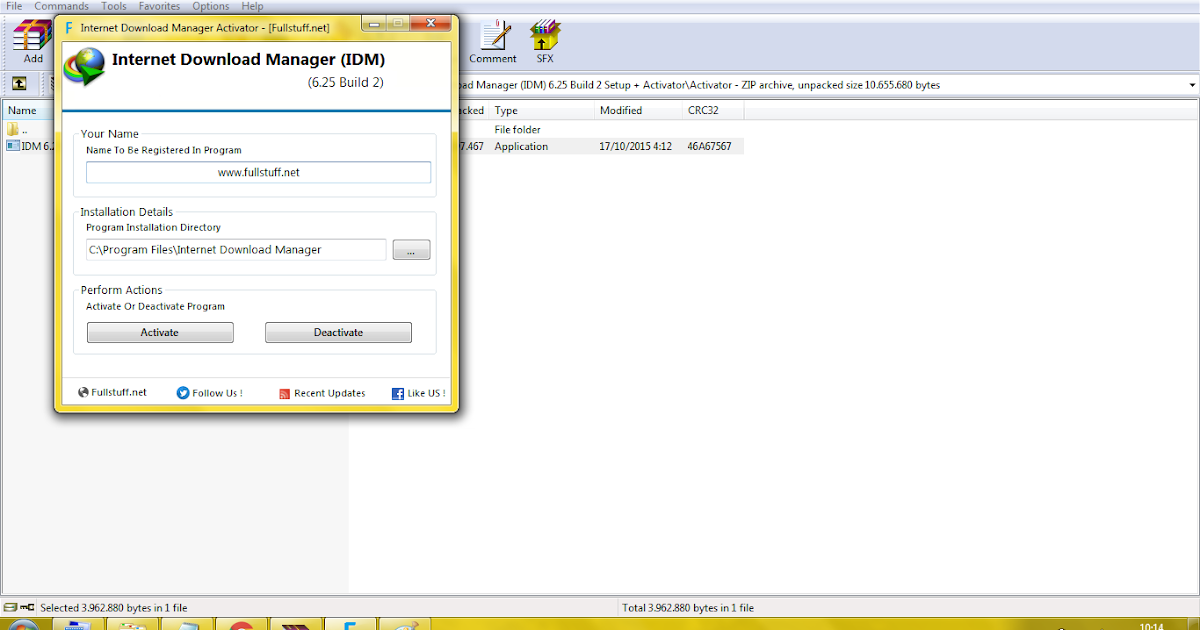Click the registration name input field
The width and height of the screenshot is (1200, 630).
[x=258, y=171]
